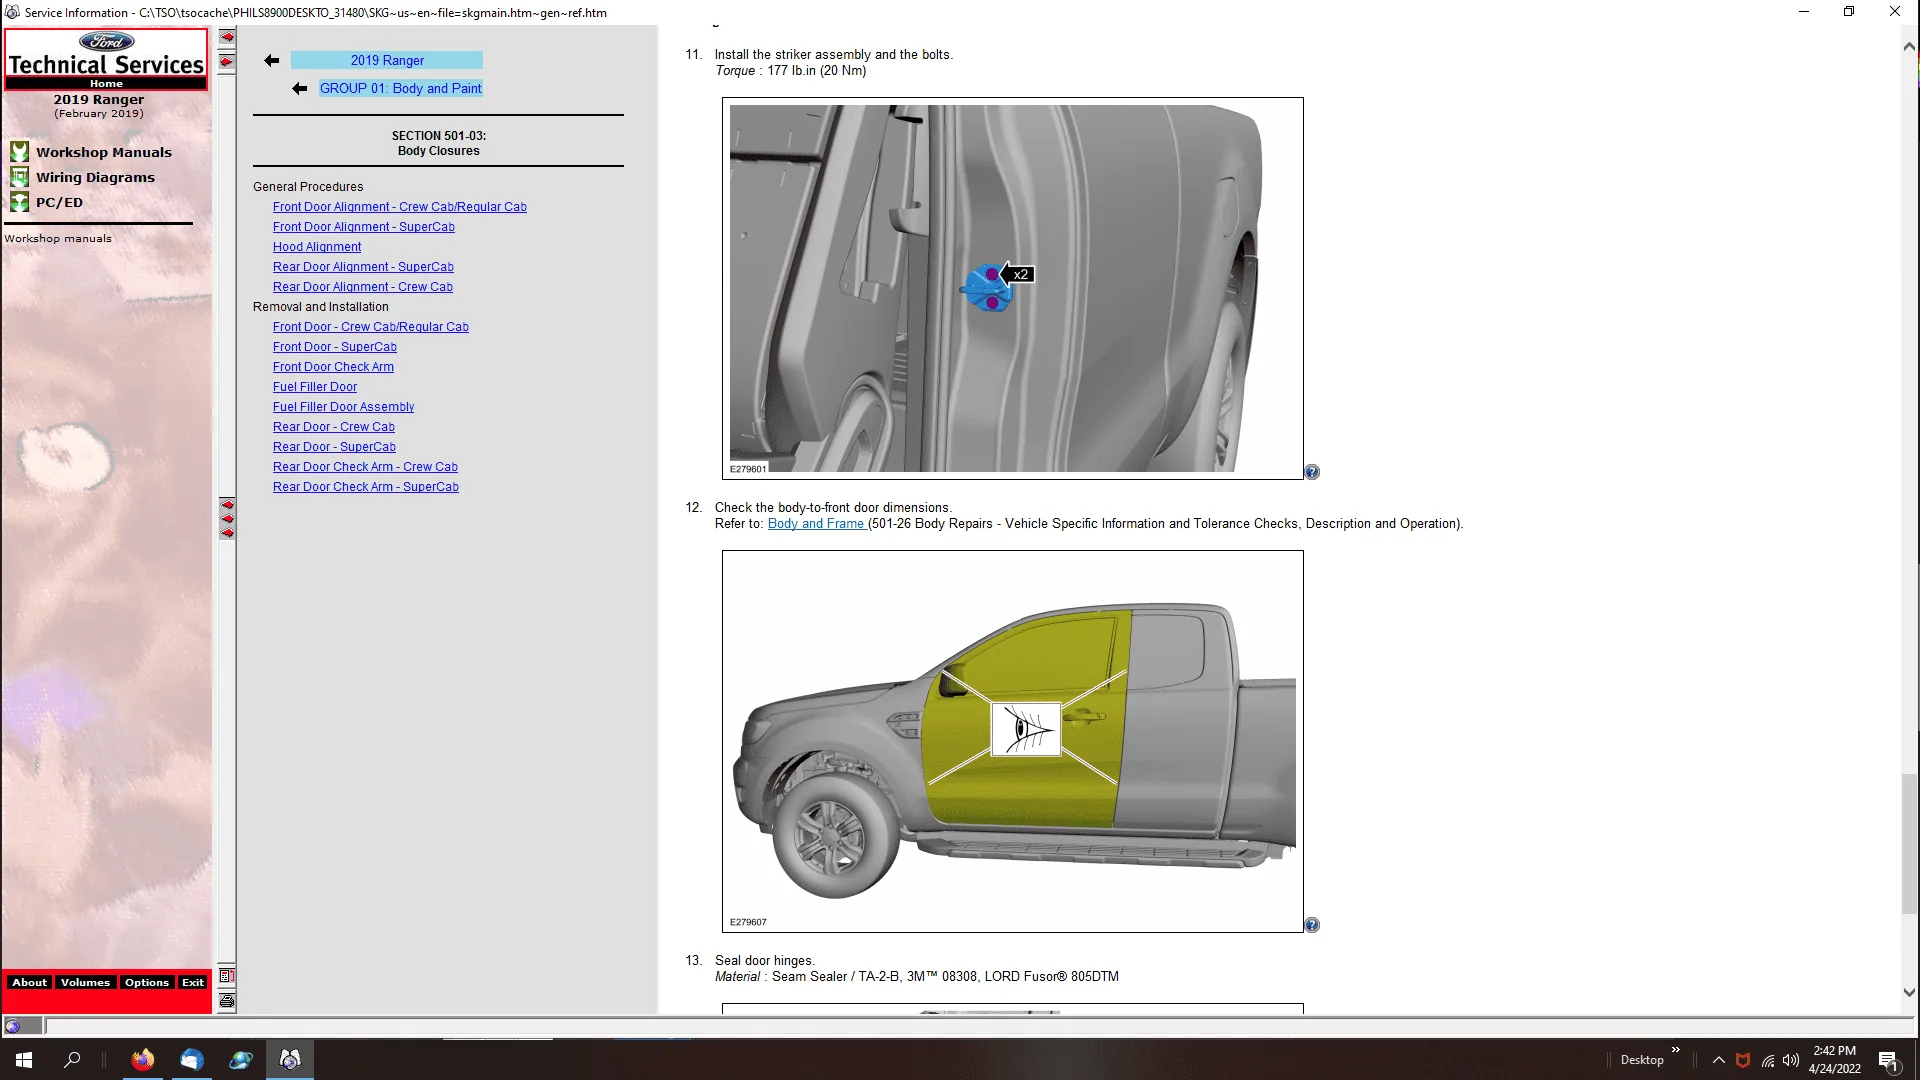Click the content pane scroll down arrow
Screen dimensions: 1920x1080
tap(1909, 993)
